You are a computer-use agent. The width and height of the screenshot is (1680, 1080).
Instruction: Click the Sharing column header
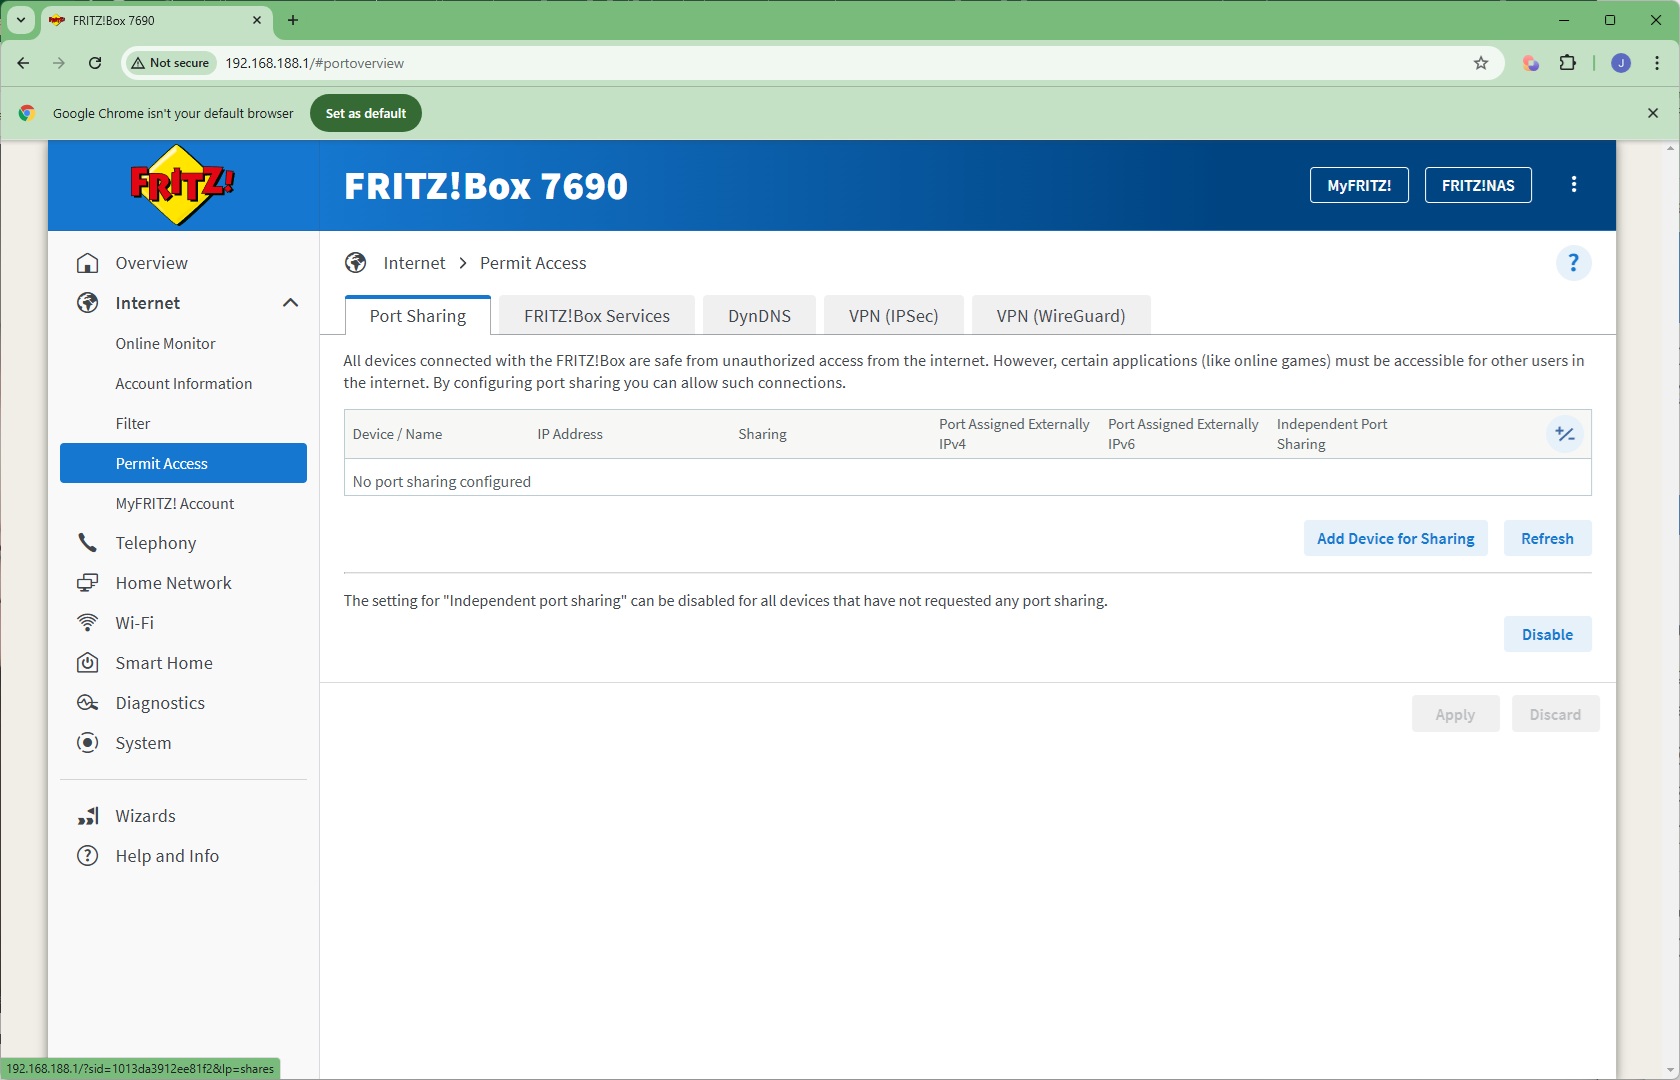tap(762, 434)
